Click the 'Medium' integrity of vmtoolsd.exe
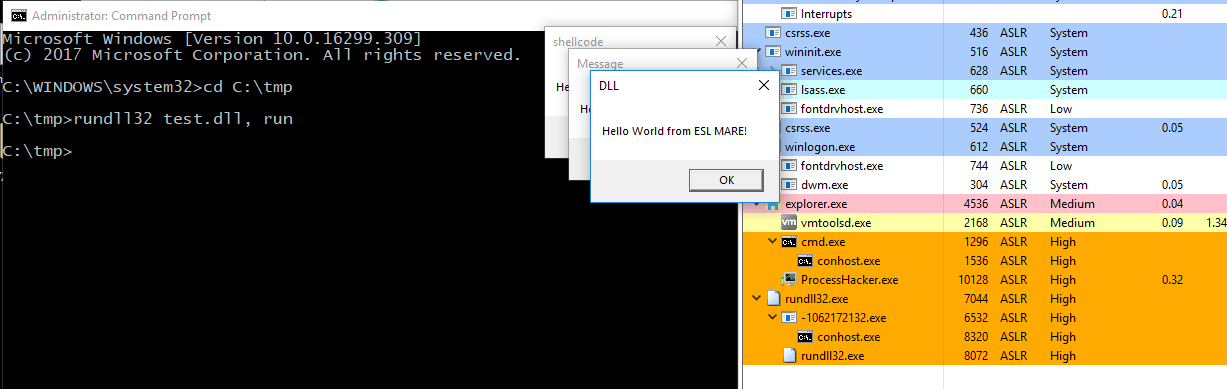Screen dimensions: 1227x389 [x=1072, y=223]
